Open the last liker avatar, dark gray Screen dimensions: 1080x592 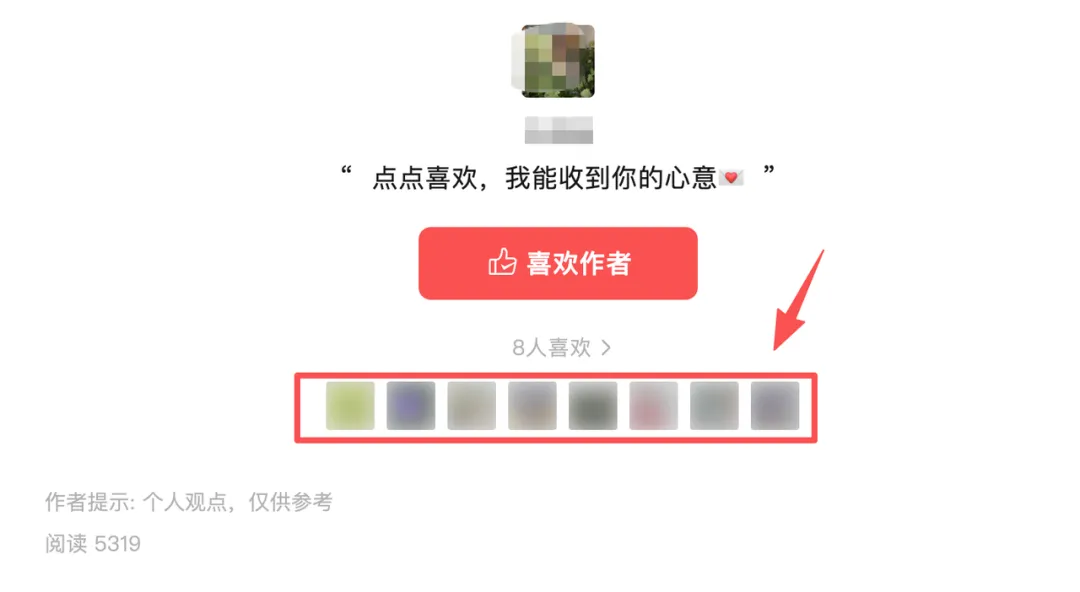click(775, 406)
